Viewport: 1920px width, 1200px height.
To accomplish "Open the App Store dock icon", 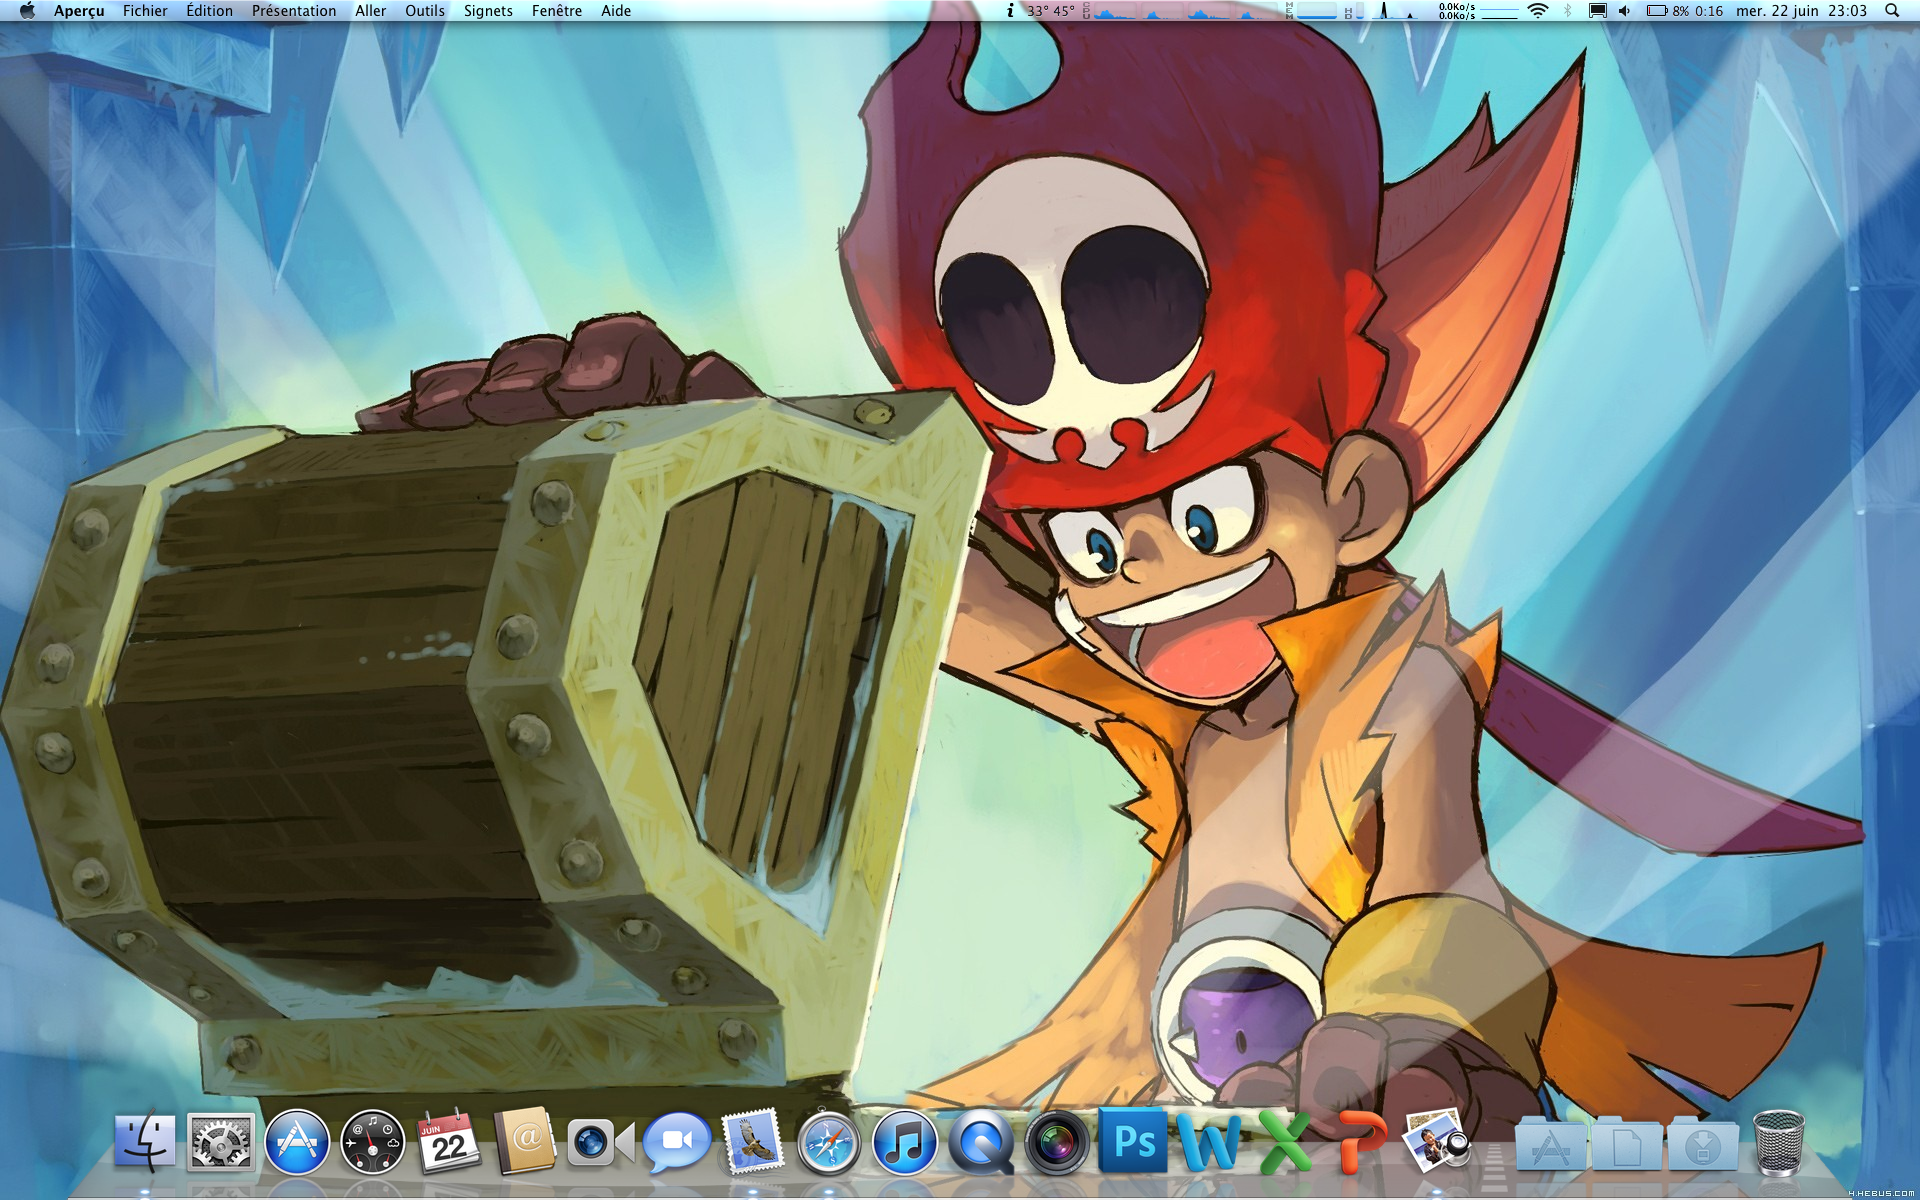I will (297, 1142).
